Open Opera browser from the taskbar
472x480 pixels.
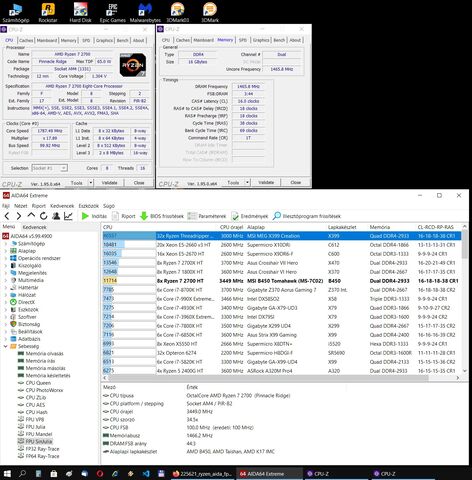[100, 473]
